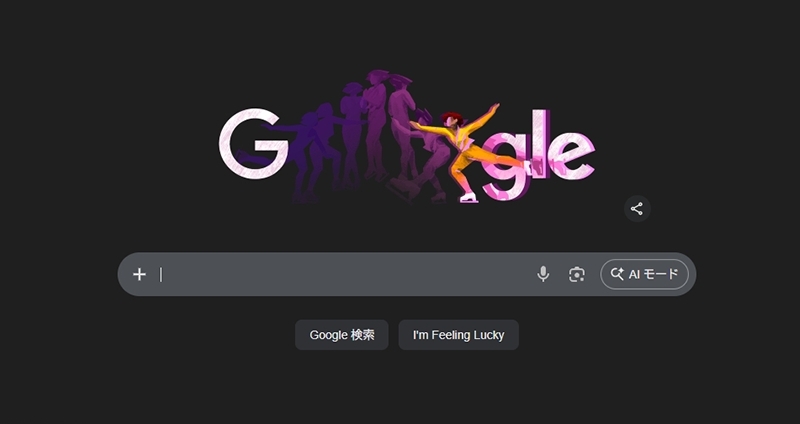Viewport: 800px width, 424px height.
Task: Click the skater's white ice skate in doodle
Action: coord(468,197)
